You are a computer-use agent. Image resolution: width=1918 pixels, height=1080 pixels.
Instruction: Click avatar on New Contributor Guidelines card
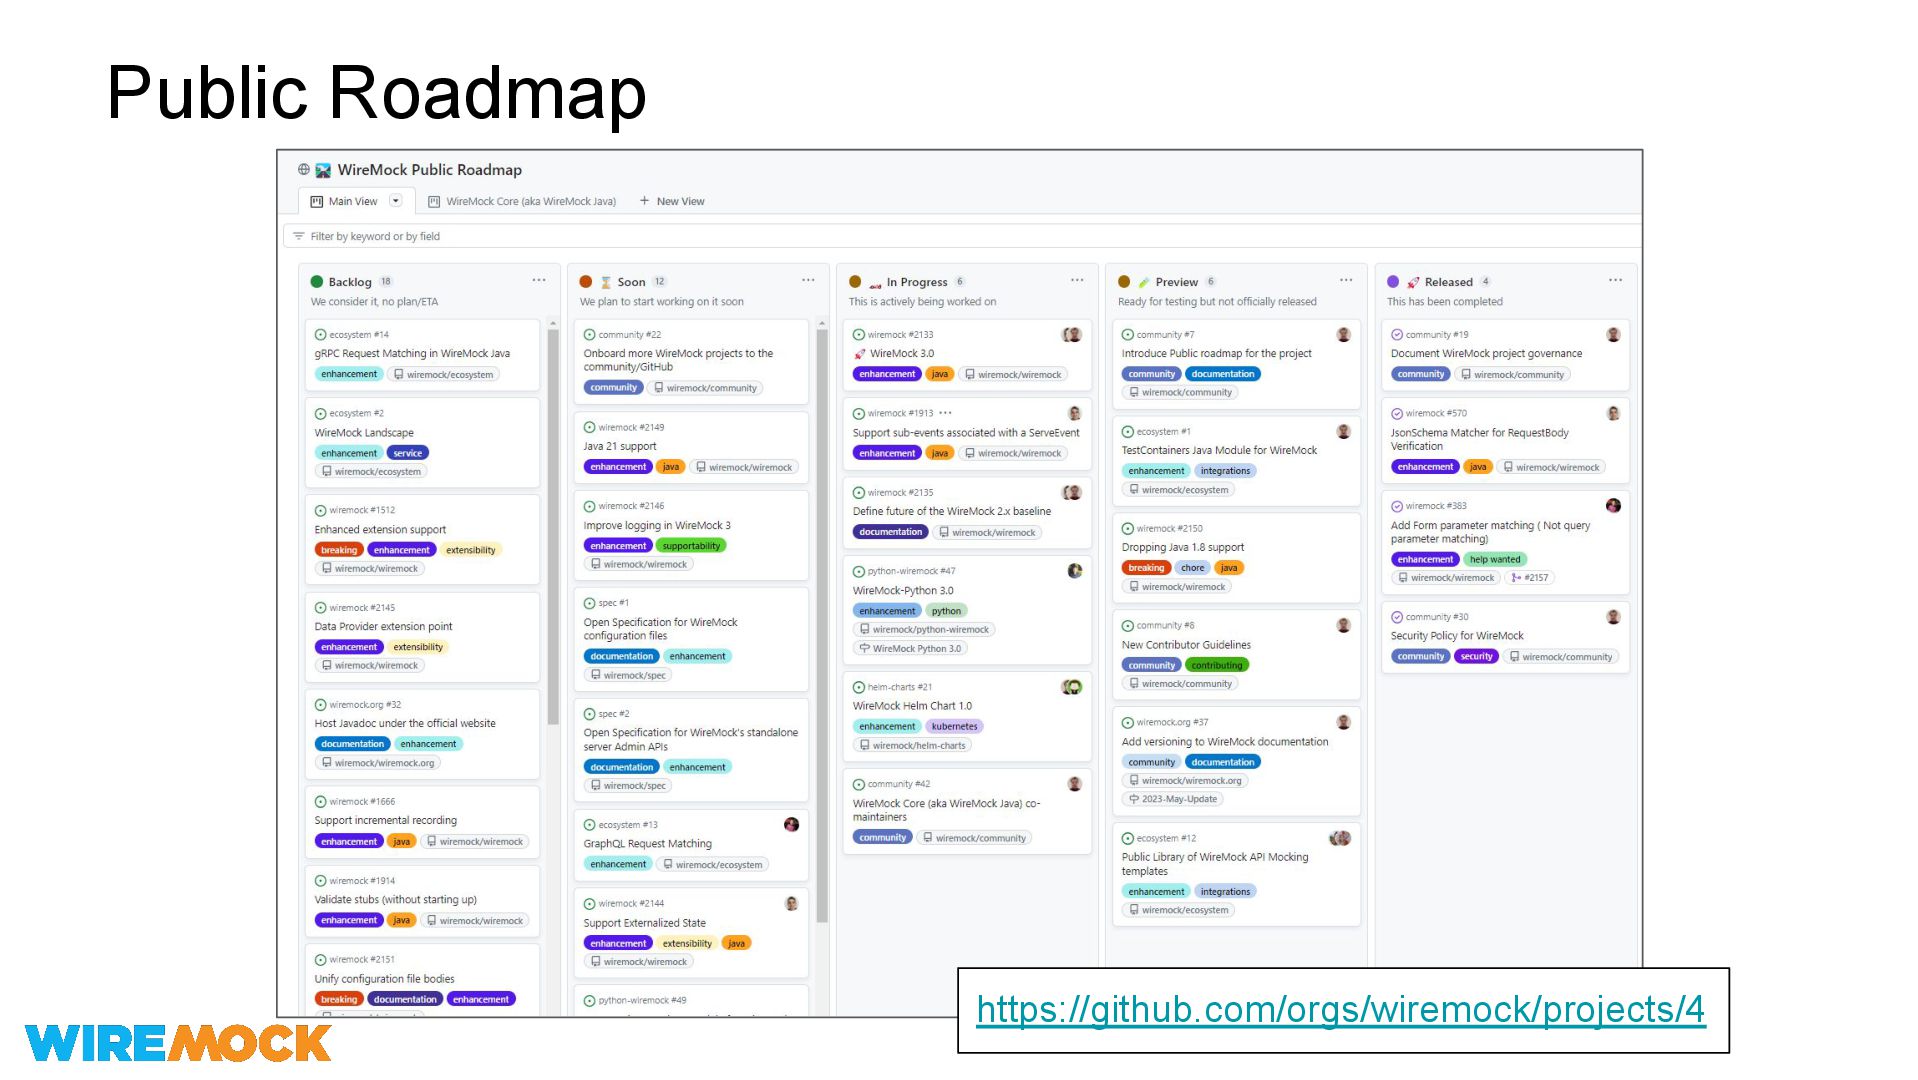[1343, 626]
